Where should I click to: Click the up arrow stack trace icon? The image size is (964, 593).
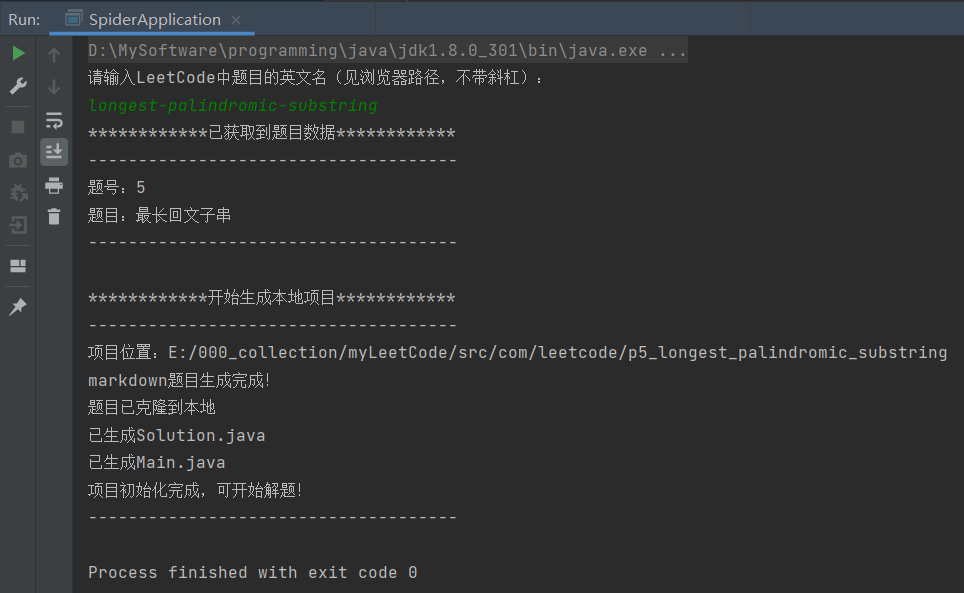point(54,55)
